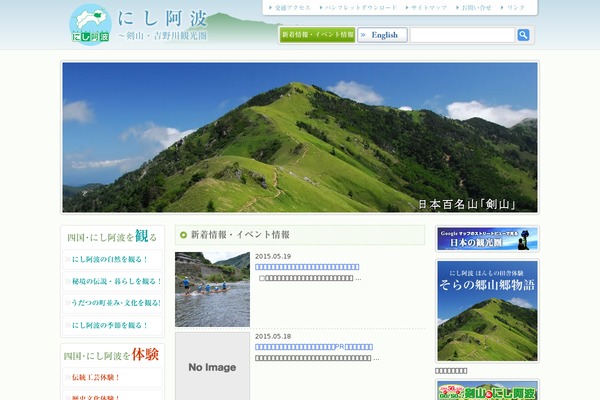Click the 四国・にし阿波を観る heading
Screen dimensions: 600x400
pyautogui.click(x=112, y=237)
